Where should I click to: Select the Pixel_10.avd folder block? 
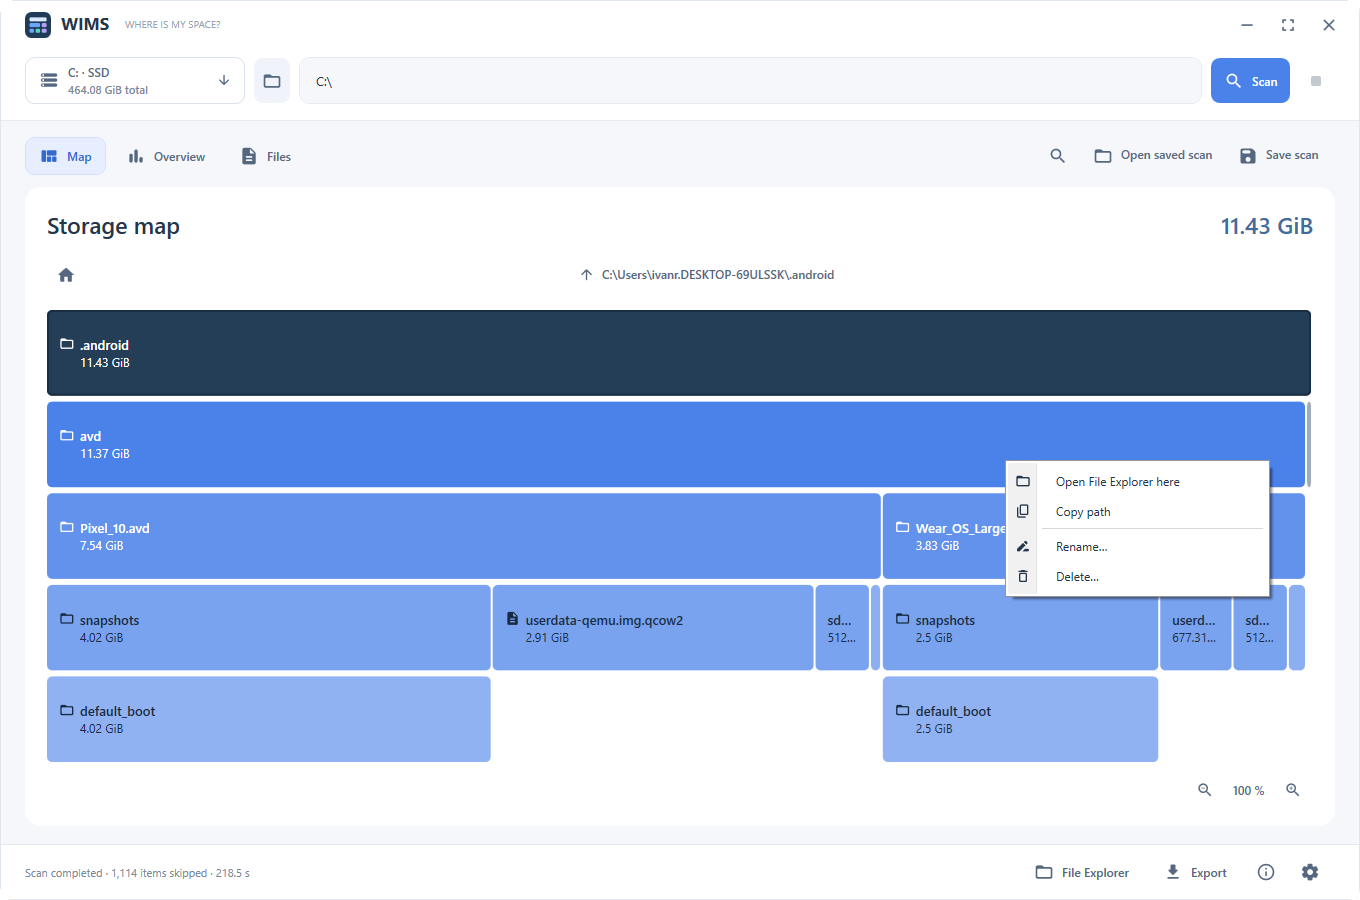pos(464,536)
